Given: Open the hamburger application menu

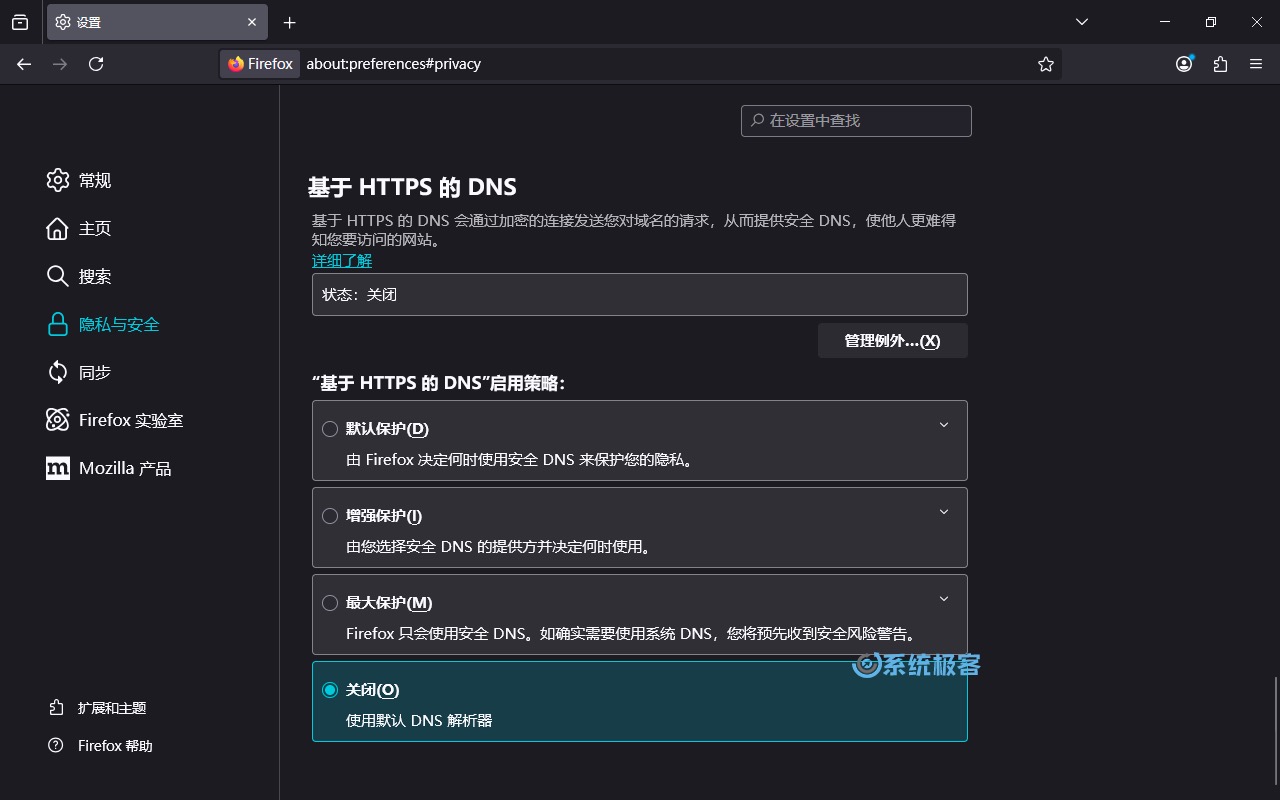Looking at the screenshot, I should click(x=1256, y=64).
